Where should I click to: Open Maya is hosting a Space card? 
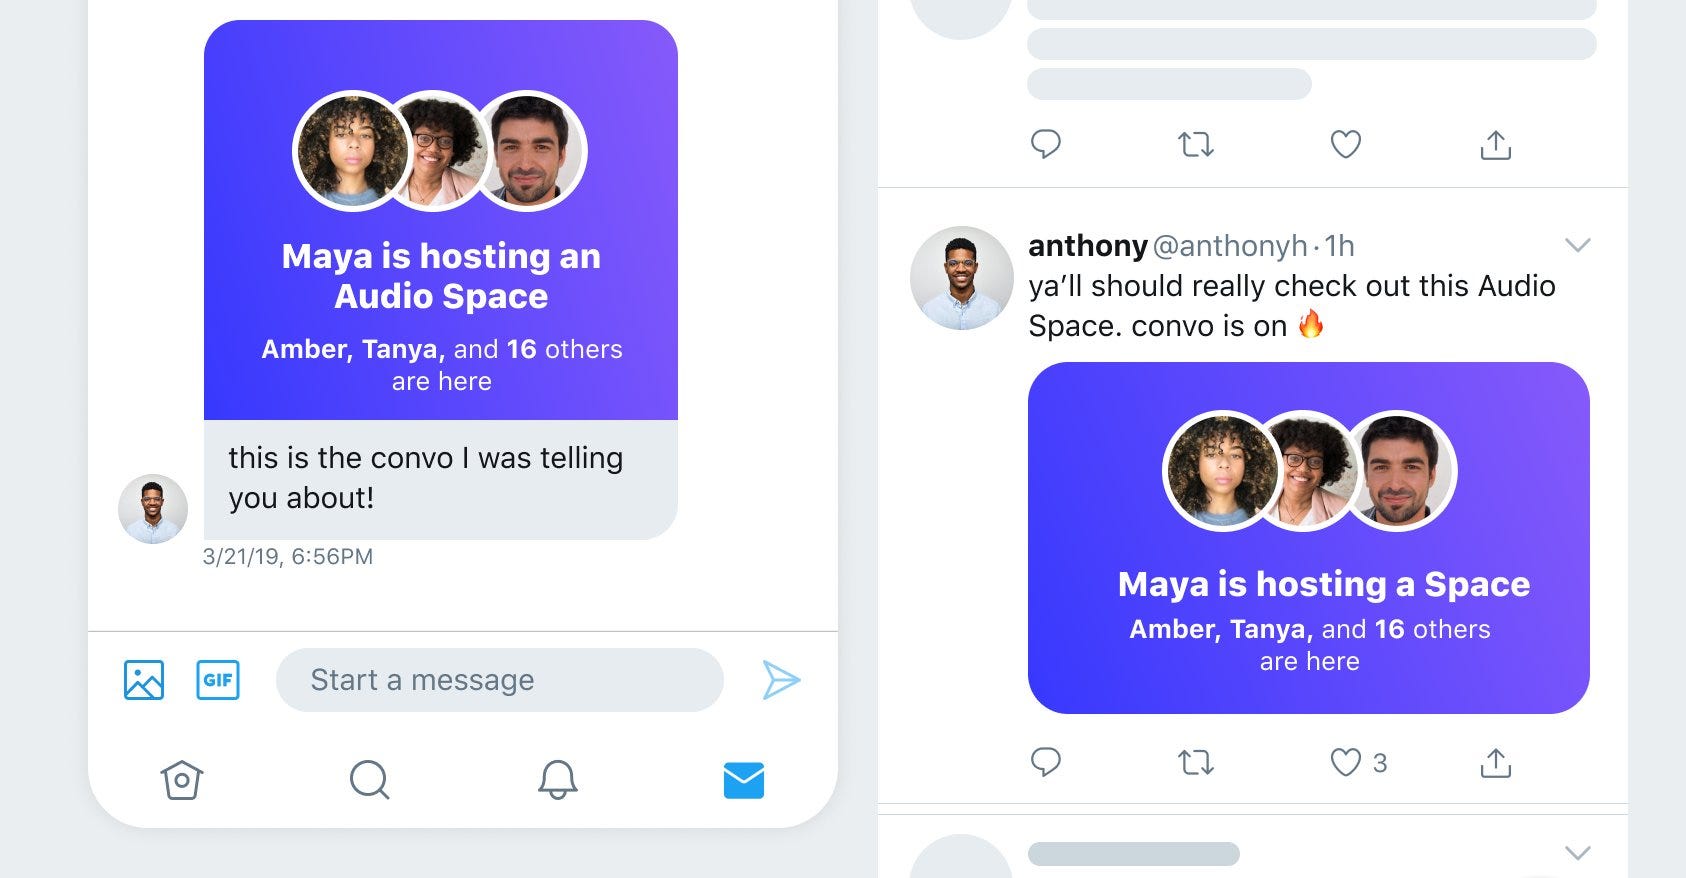tap(1308, 538)
